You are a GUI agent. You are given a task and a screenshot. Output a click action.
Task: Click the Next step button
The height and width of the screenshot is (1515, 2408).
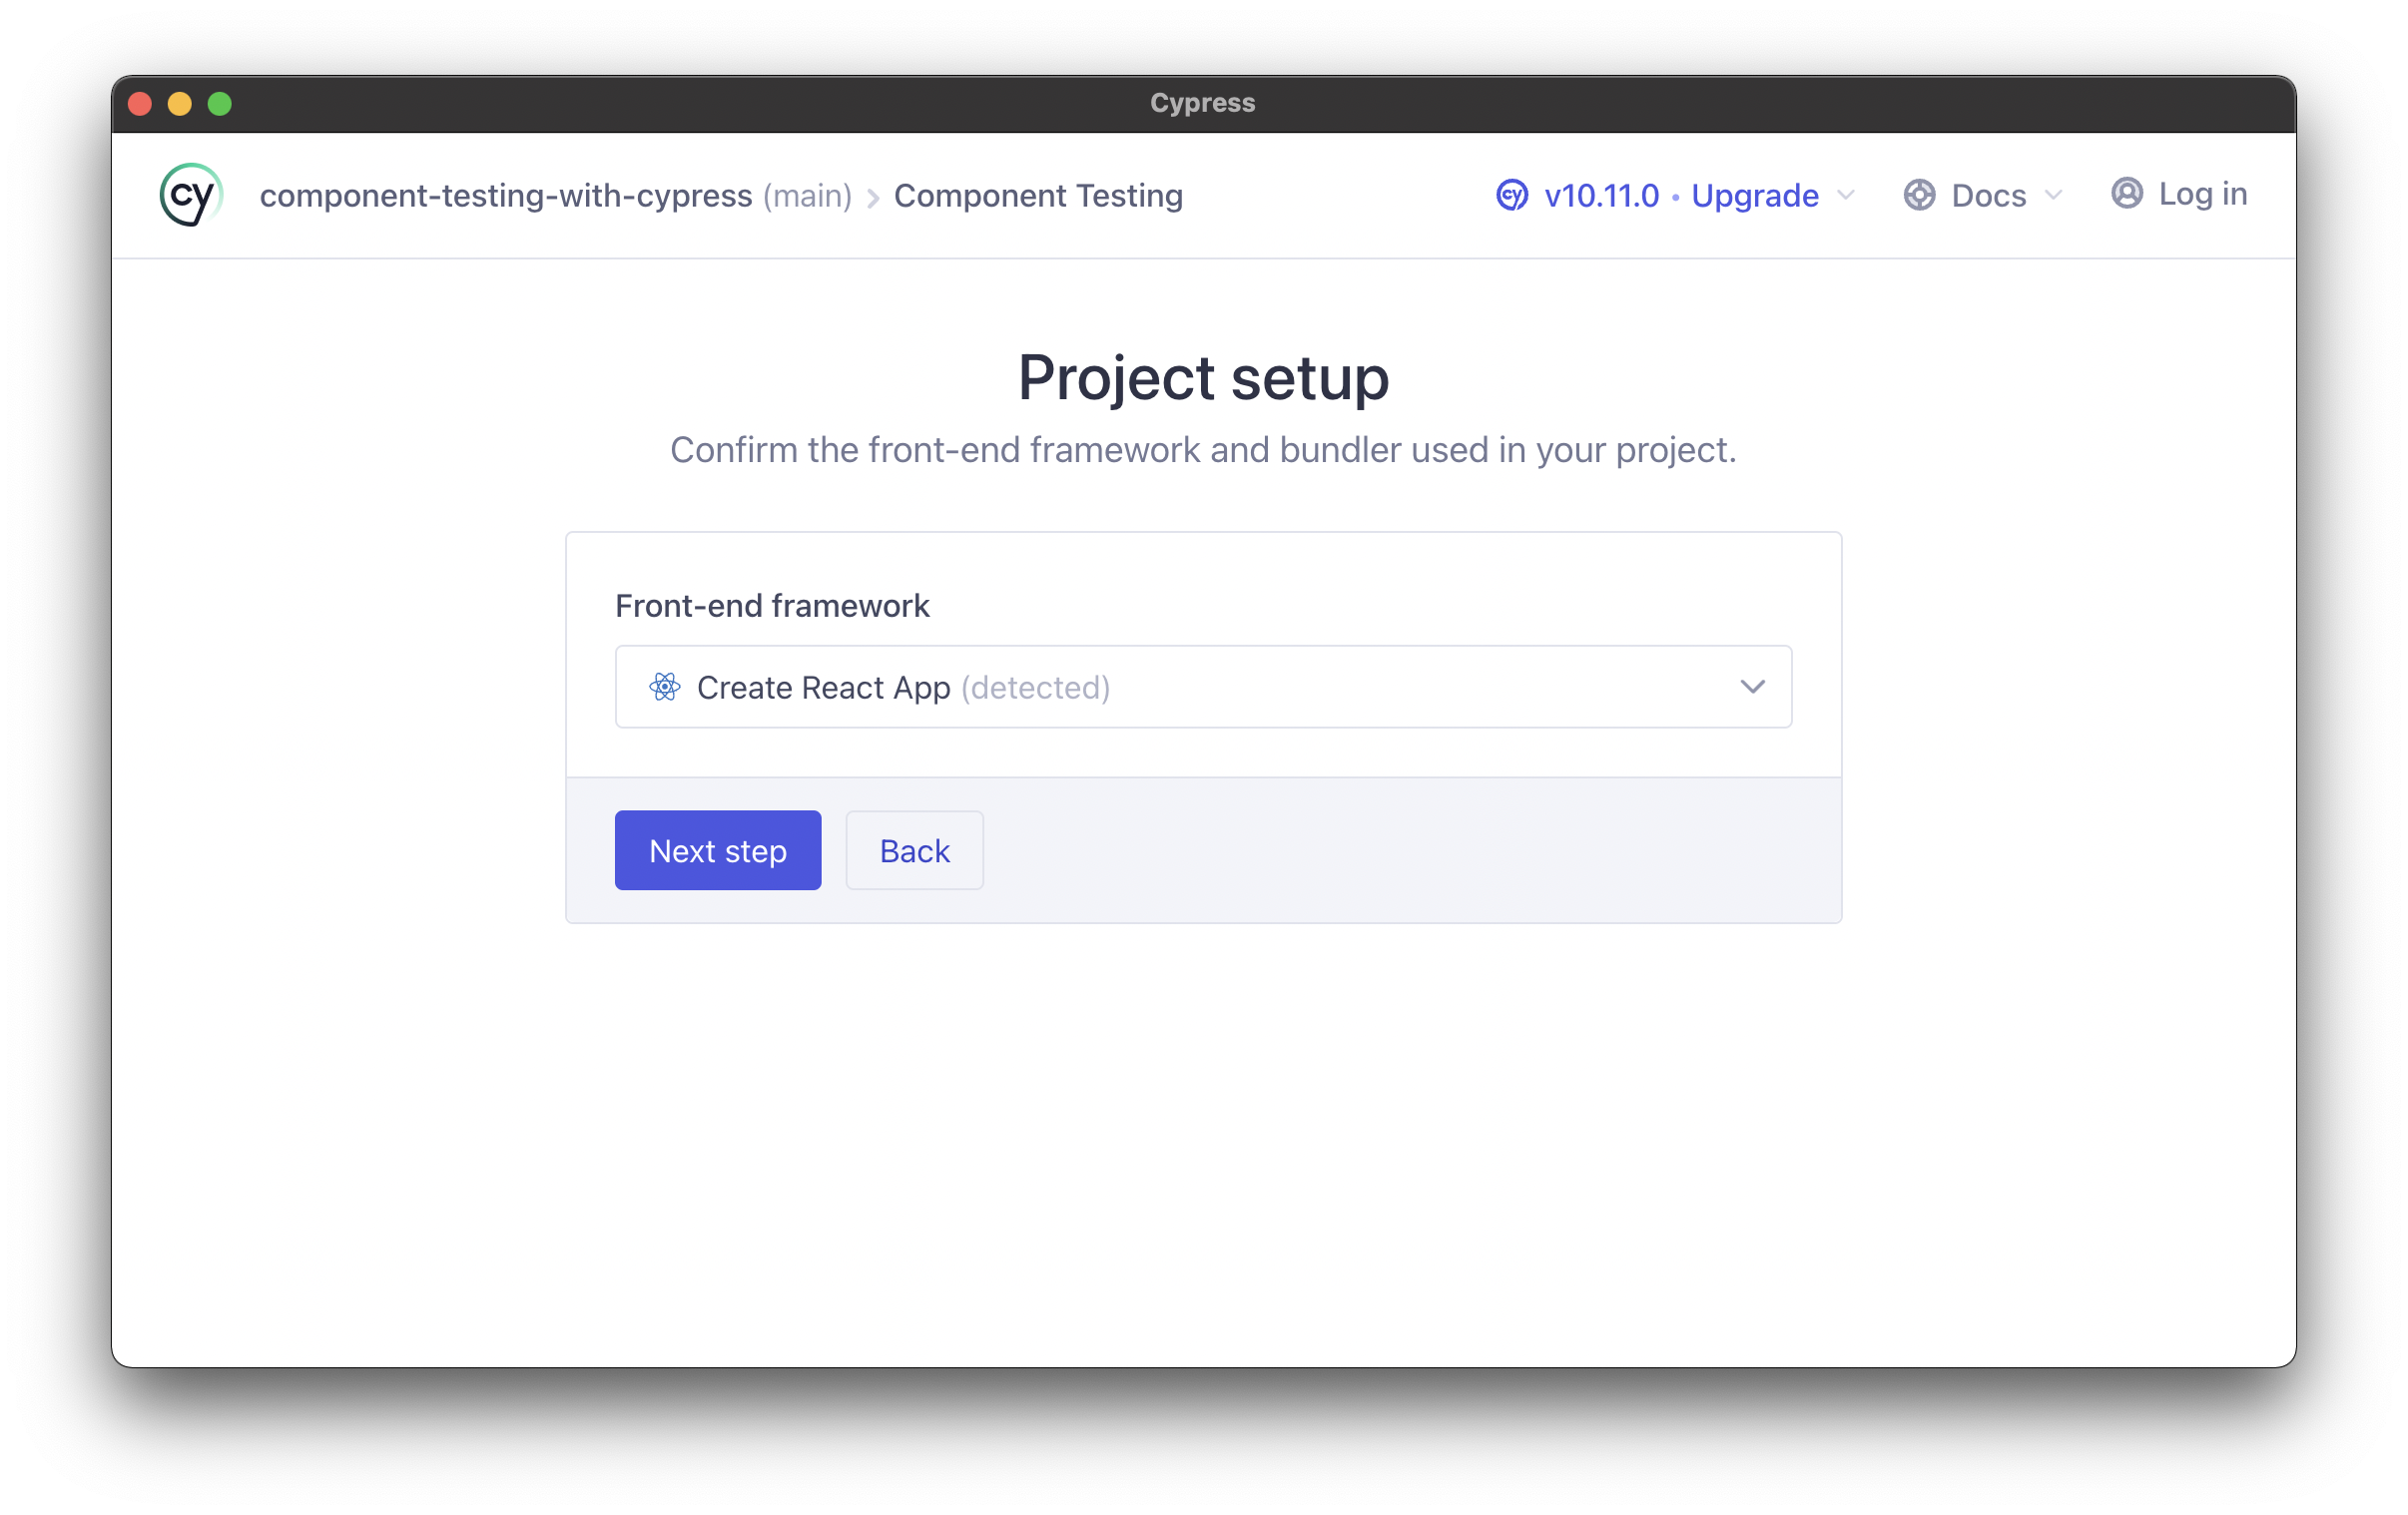click(717, 850)
